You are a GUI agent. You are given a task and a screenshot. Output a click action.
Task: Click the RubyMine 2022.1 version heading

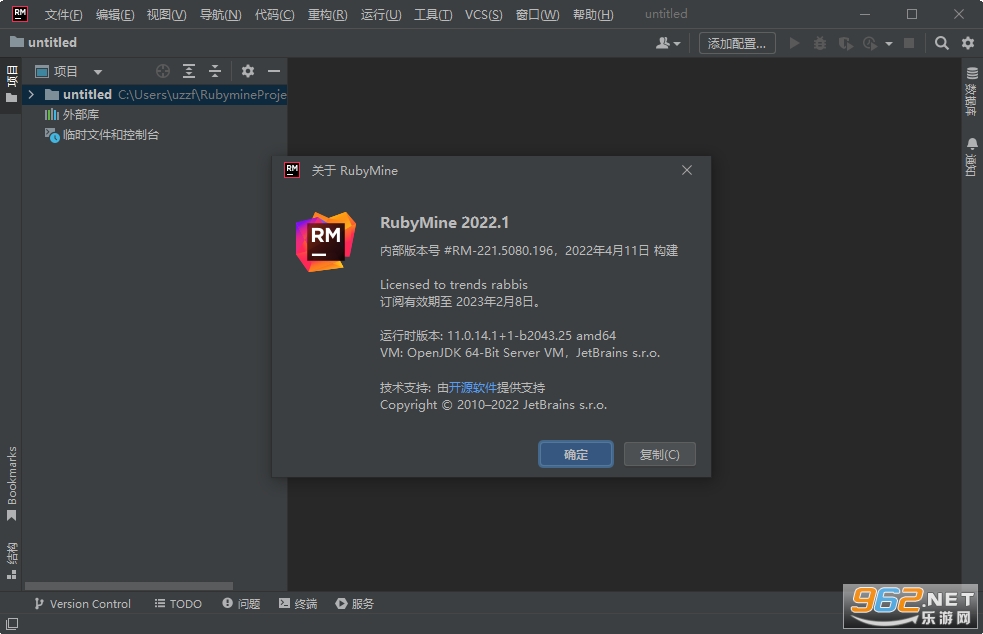click(x=444, y=223)
